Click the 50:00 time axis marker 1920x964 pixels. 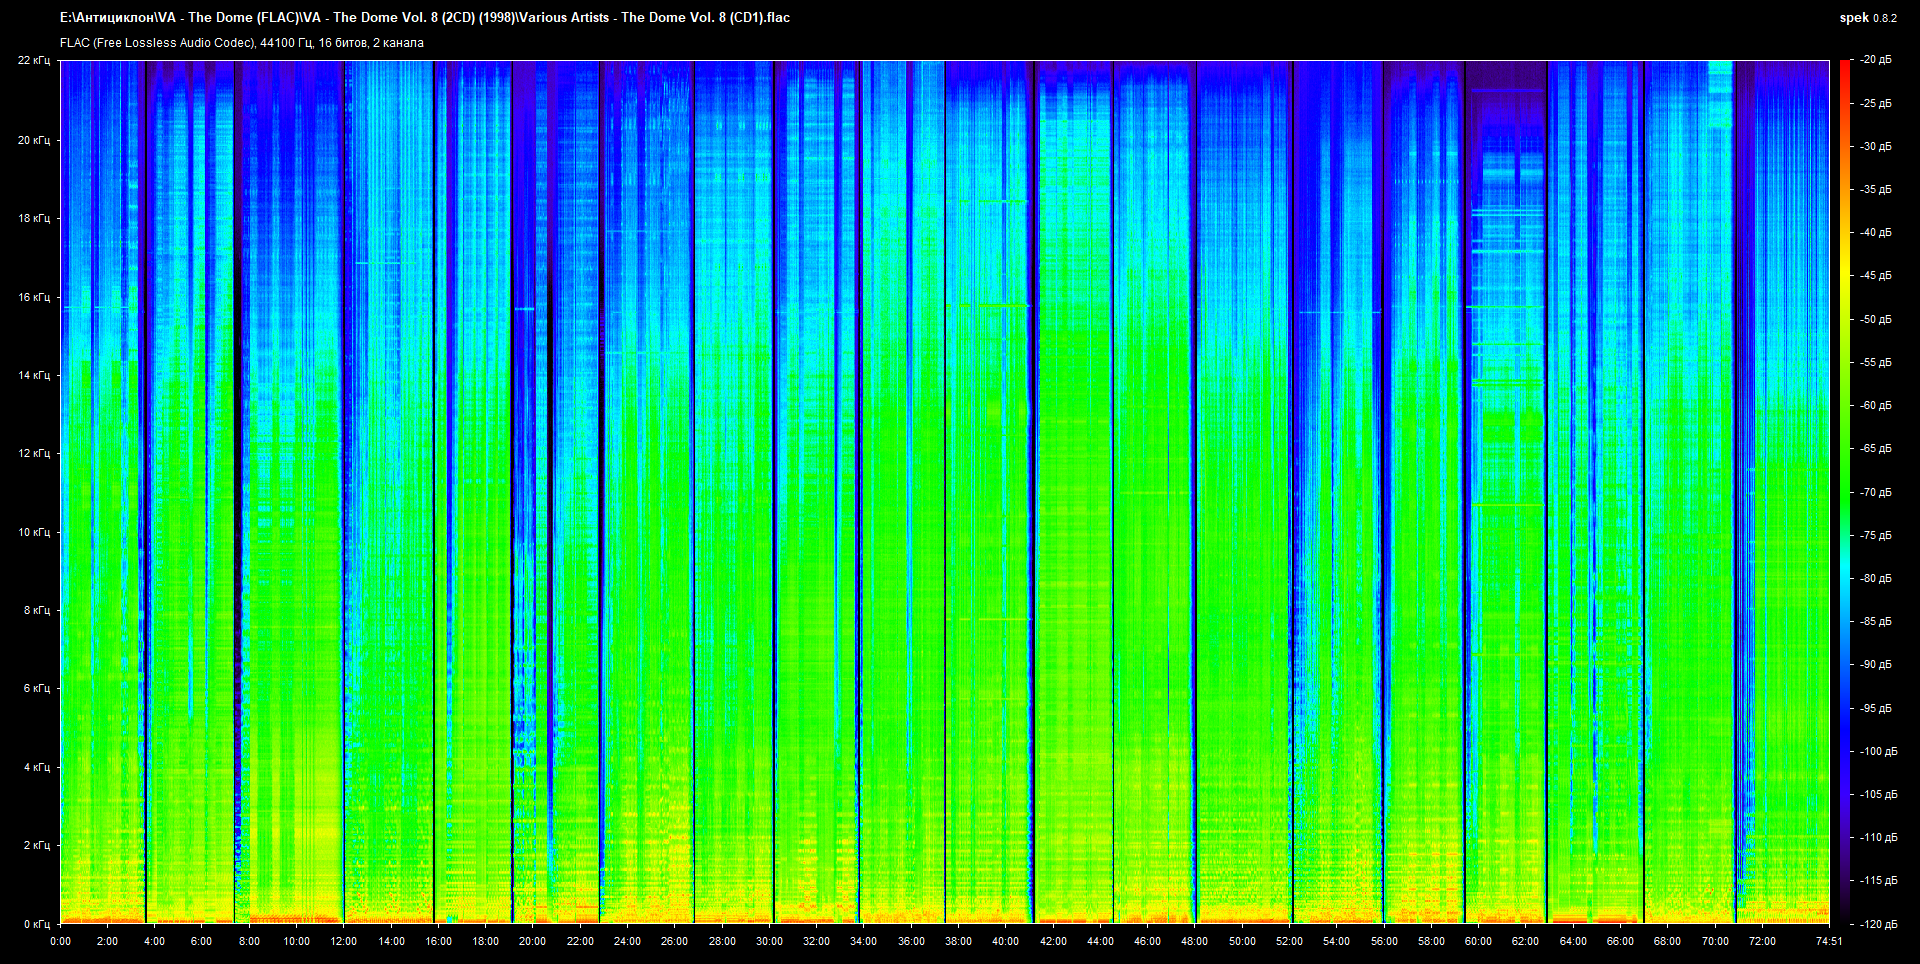(x=1242, y=941)
